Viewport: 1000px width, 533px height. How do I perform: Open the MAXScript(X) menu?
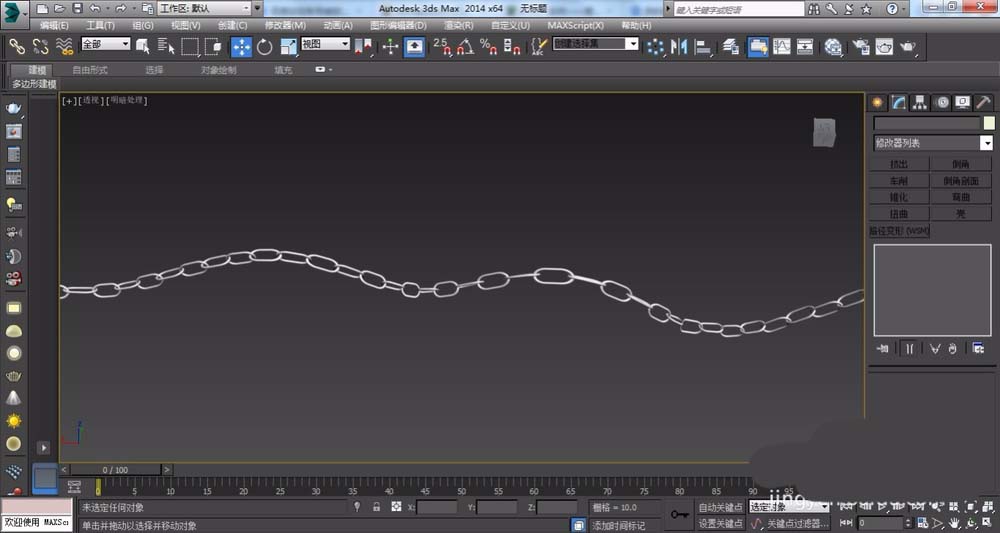575,26
